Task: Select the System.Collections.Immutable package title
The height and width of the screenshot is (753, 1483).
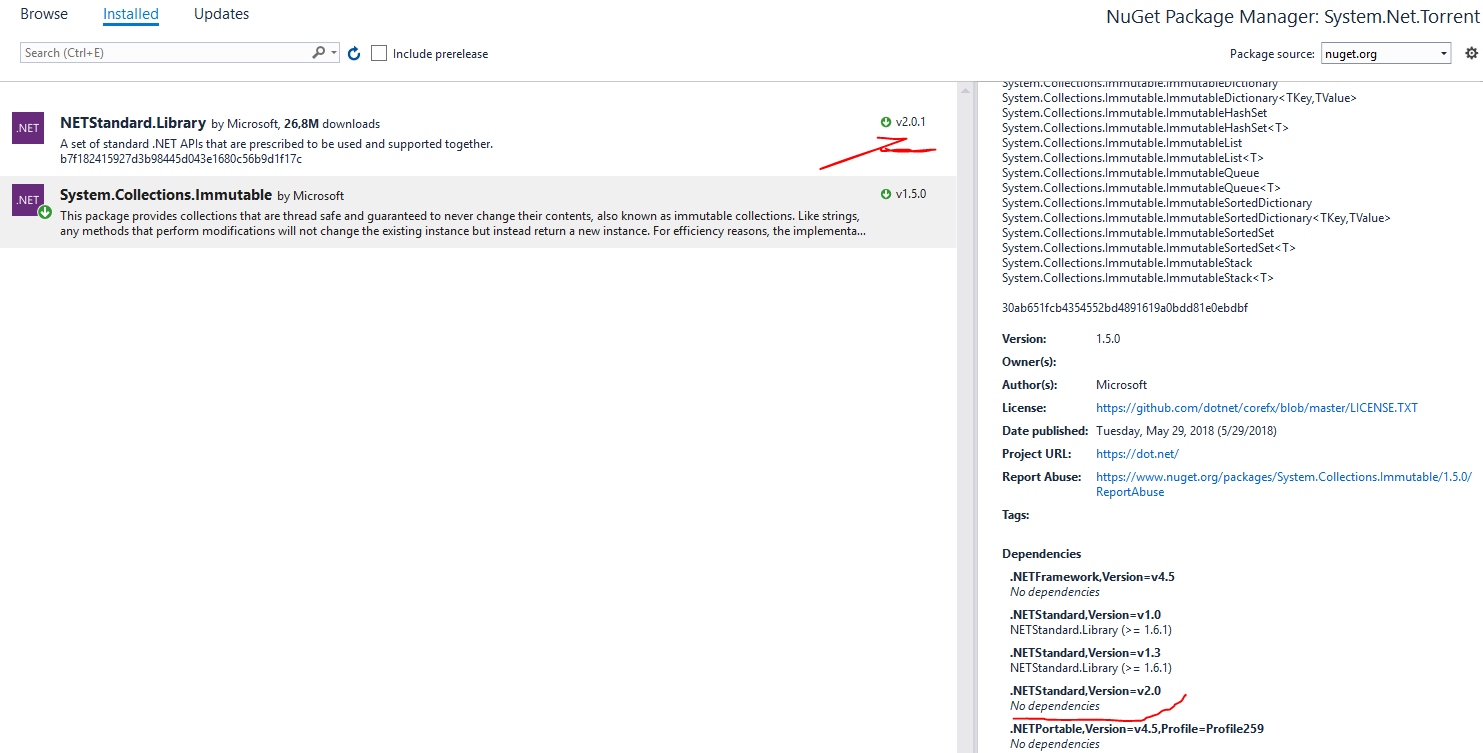Action: [166, 195]
